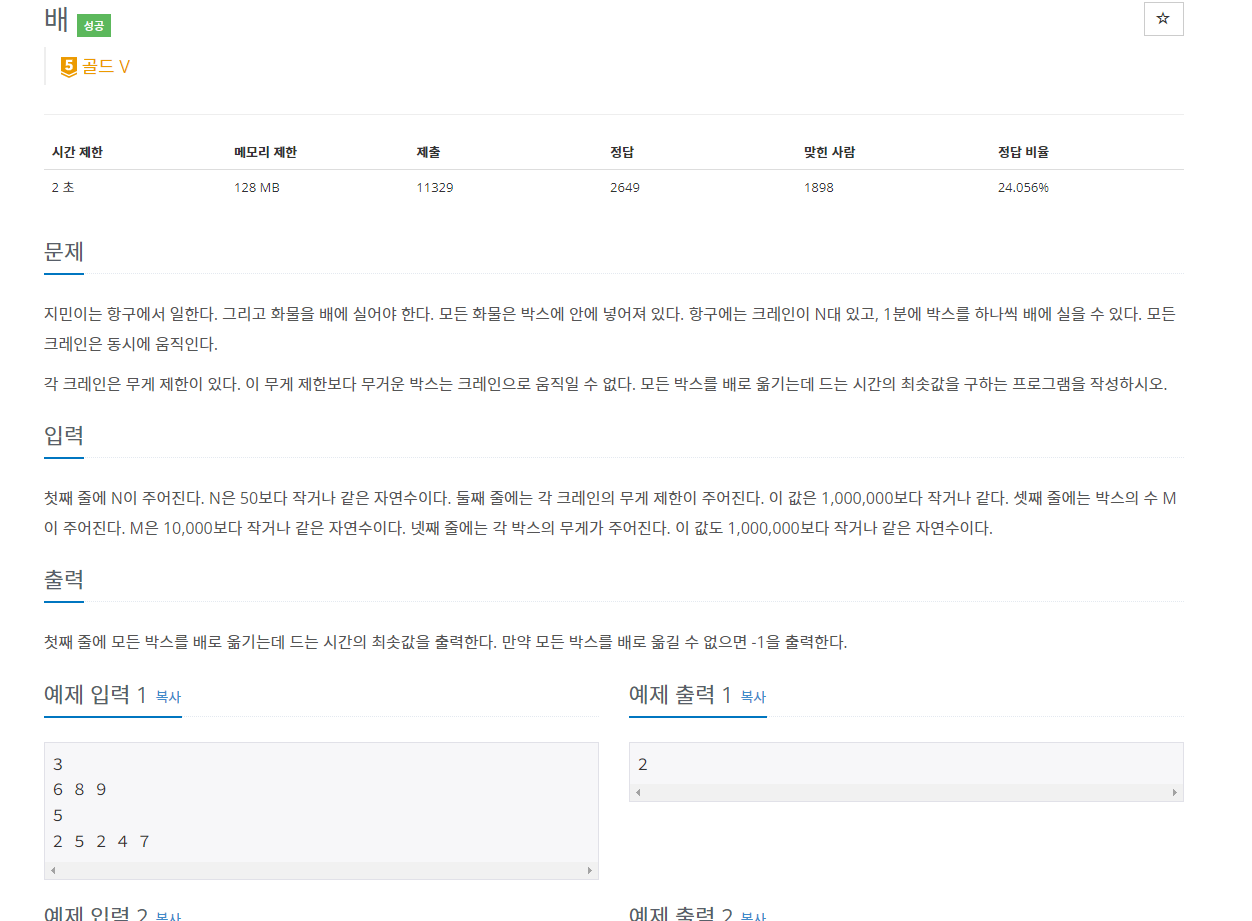1252x921 pixels.
Task: Copy sample input 1 with 복사
Action: click(x=168, y=697)
